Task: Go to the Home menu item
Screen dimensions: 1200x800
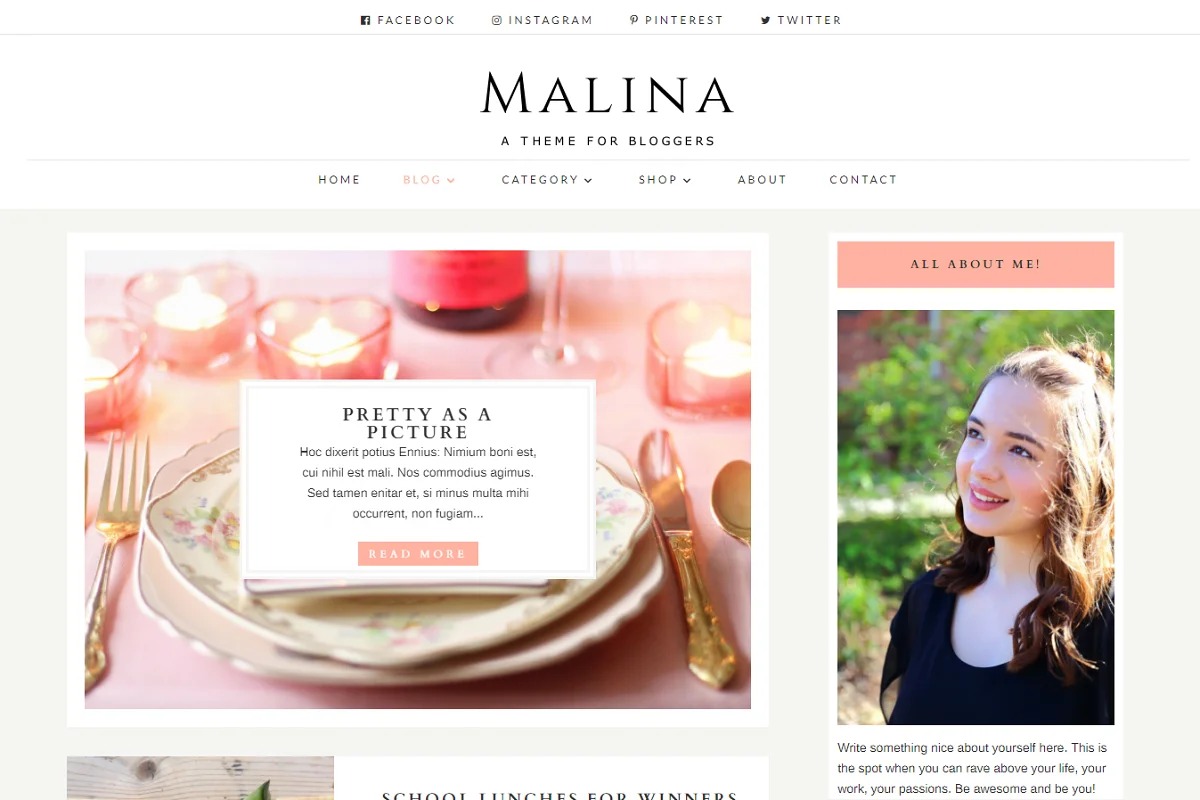Action: pos(339,180)
